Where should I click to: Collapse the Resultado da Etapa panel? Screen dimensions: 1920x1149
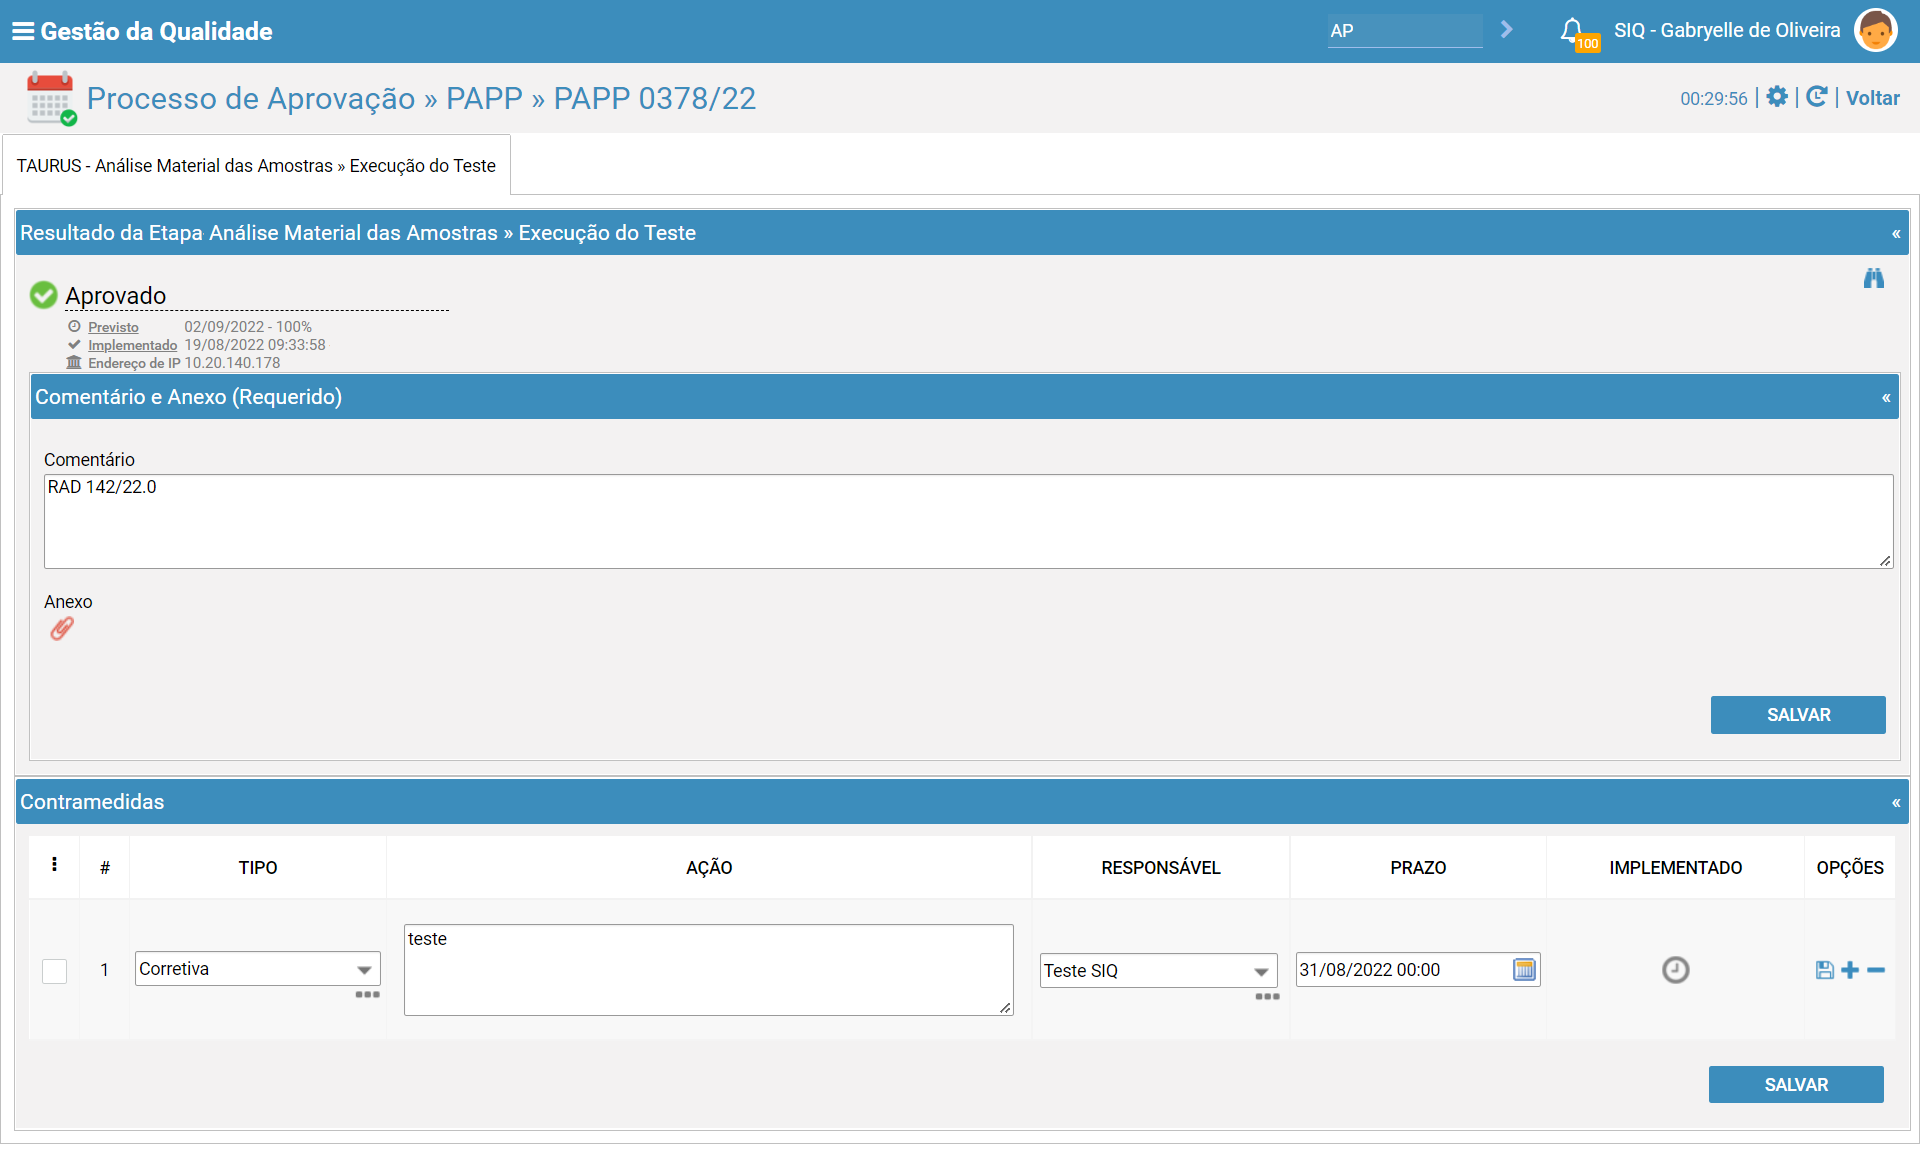point(1896,233)
